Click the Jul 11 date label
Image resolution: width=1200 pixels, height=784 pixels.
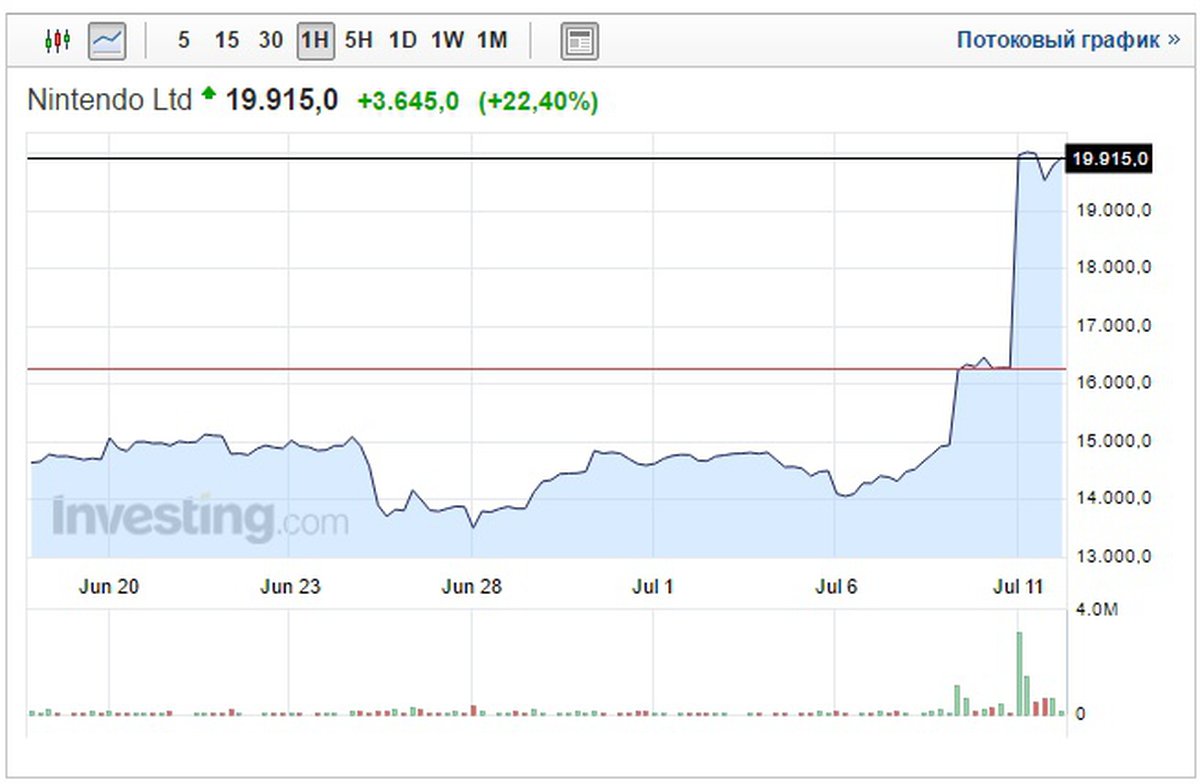coord(1018,587)
